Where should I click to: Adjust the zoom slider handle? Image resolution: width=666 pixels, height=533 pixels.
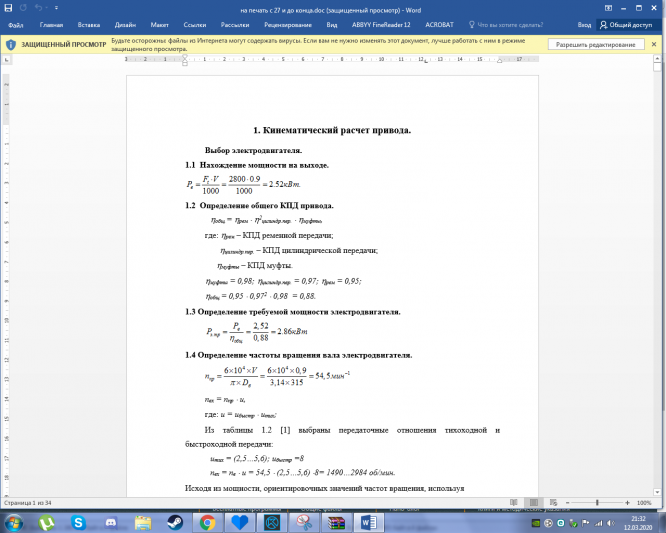(597, 503)
